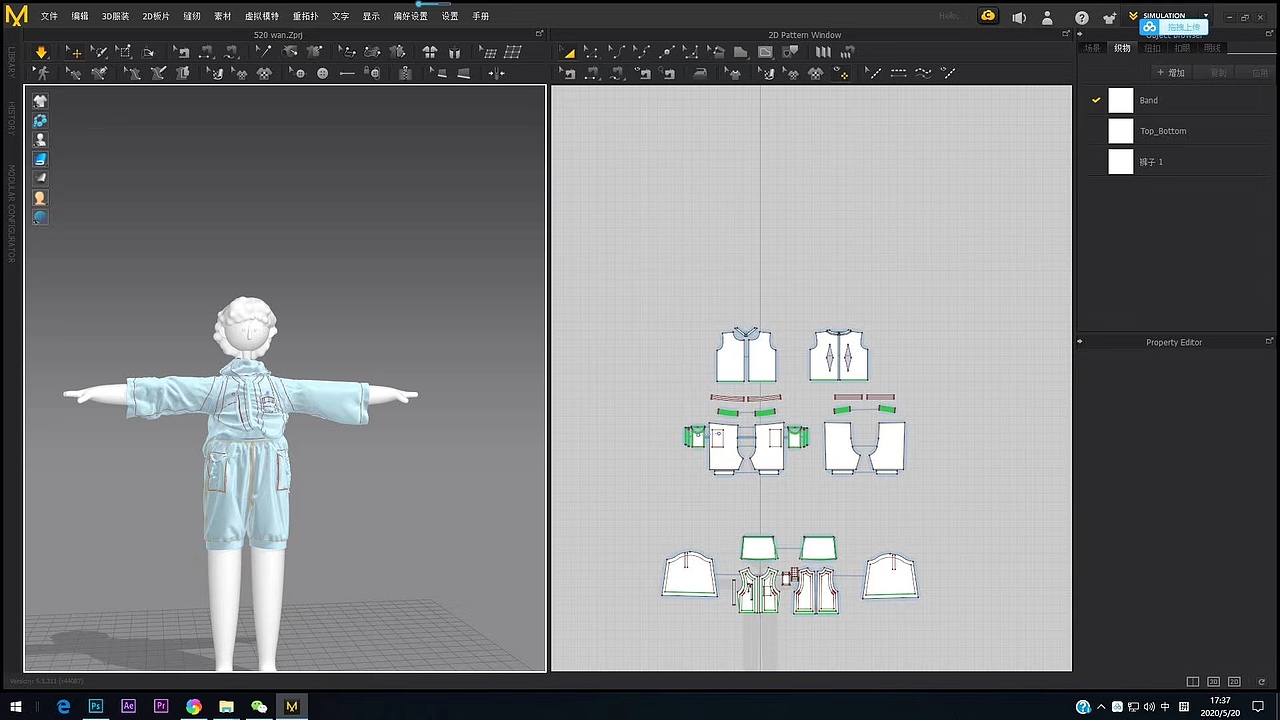Select the show garment front icon

430,52
